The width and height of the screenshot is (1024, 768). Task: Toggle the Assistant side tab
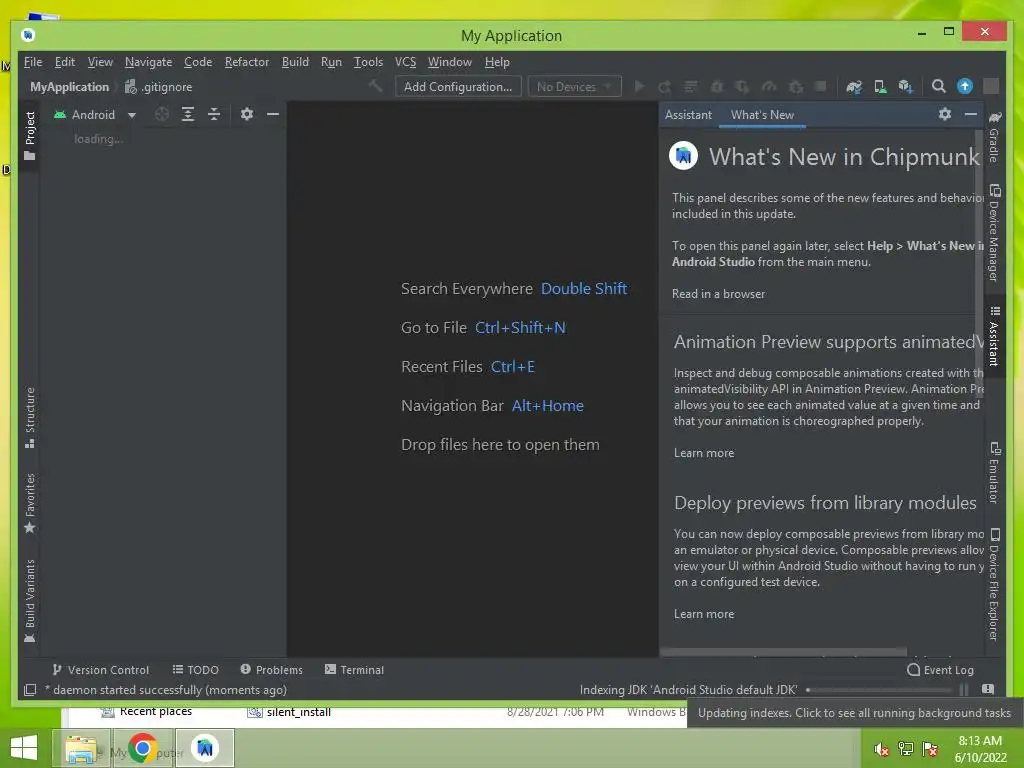994,336
